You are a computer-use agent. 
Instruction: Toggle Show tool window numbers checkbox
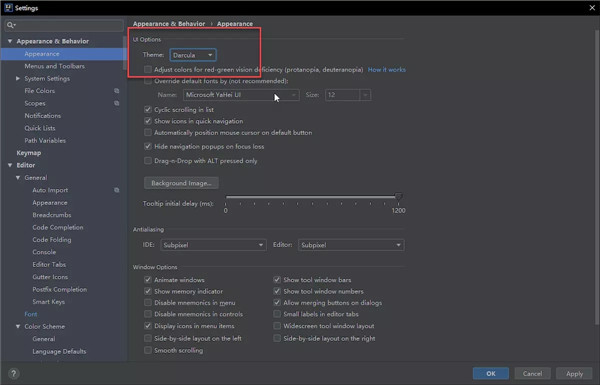click(x=277, y=291)
